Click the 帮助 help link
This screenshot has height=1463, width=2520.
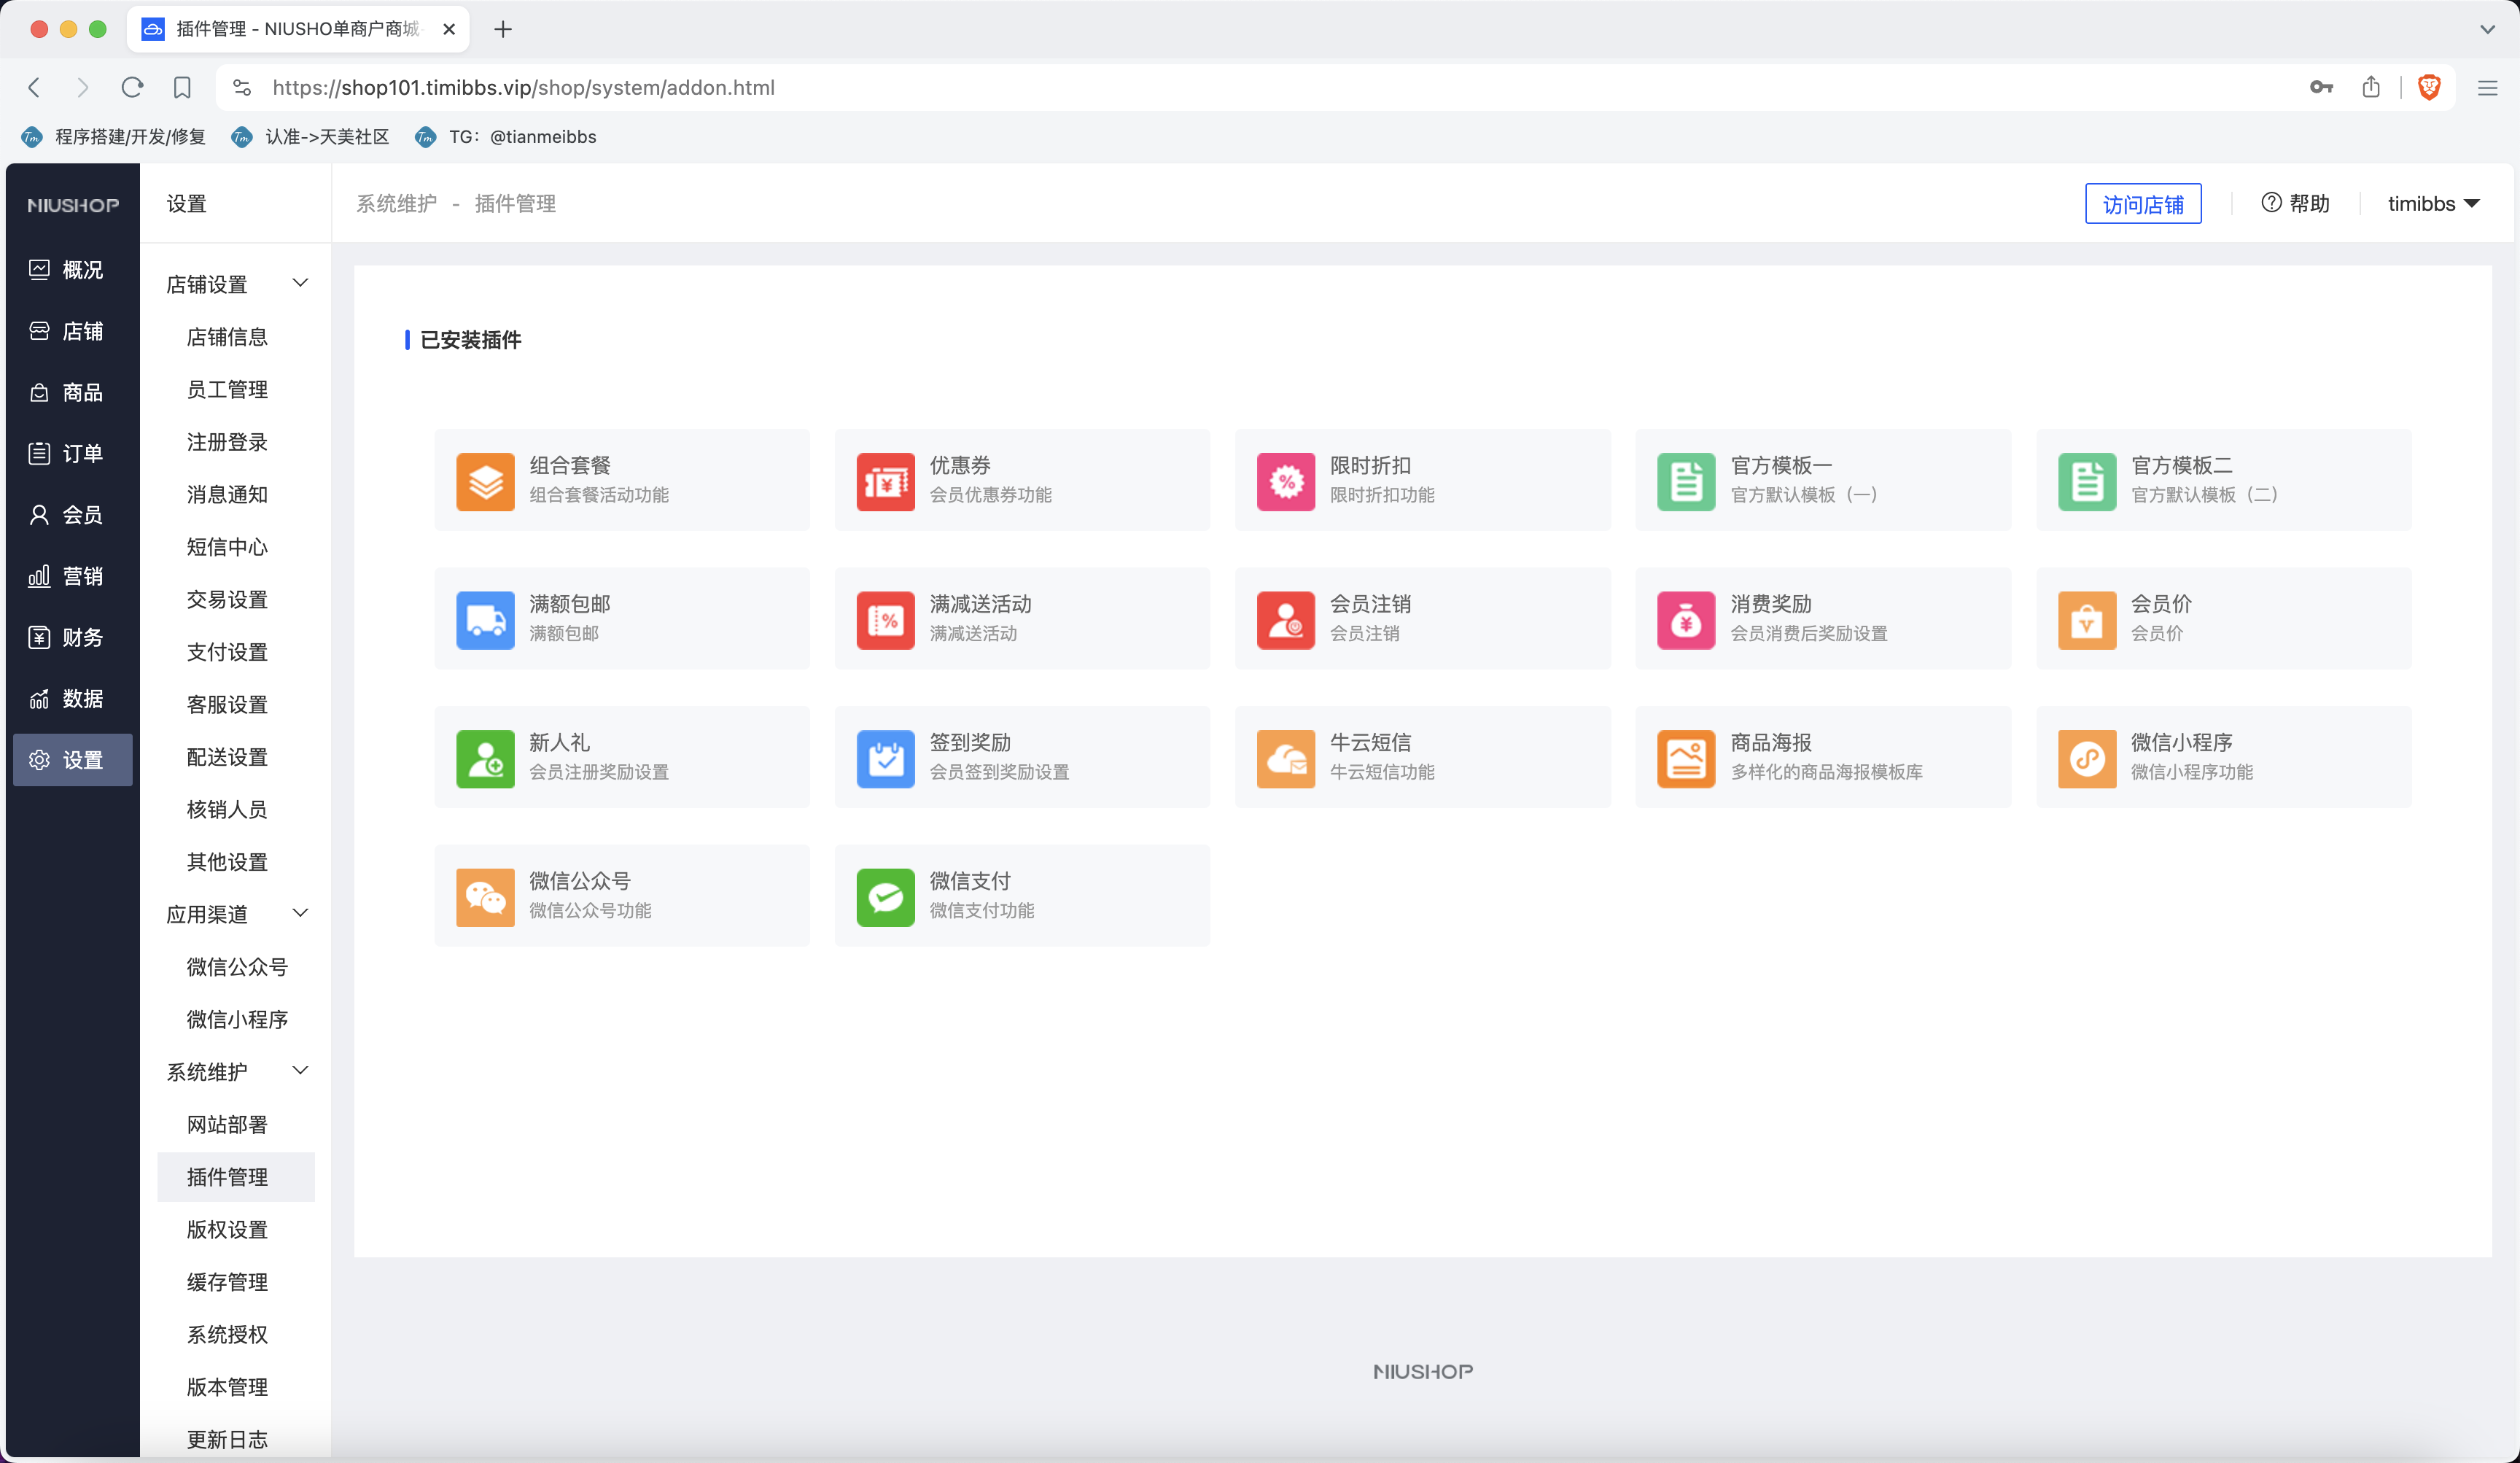(2295, 203)
